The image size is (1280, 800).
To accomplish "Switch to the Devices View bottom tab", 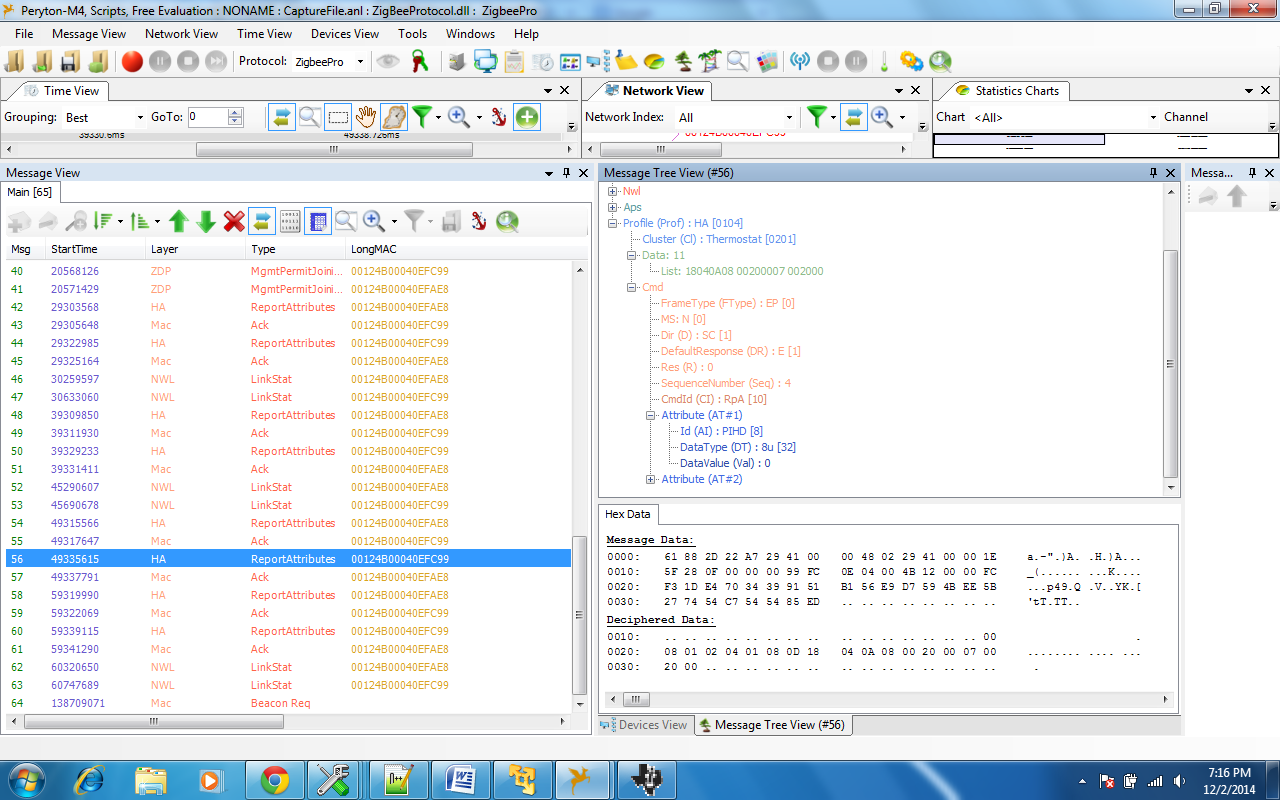I will (x=644, y=725).
